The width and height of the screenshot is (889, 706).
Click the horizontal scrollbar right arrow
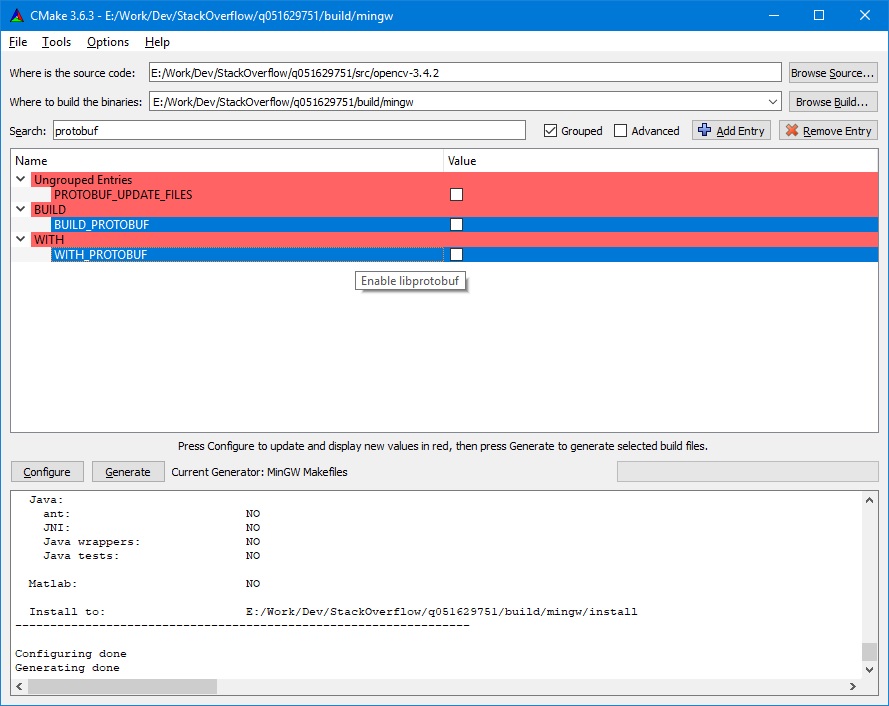pyautogui.click(x=853, y=686)
